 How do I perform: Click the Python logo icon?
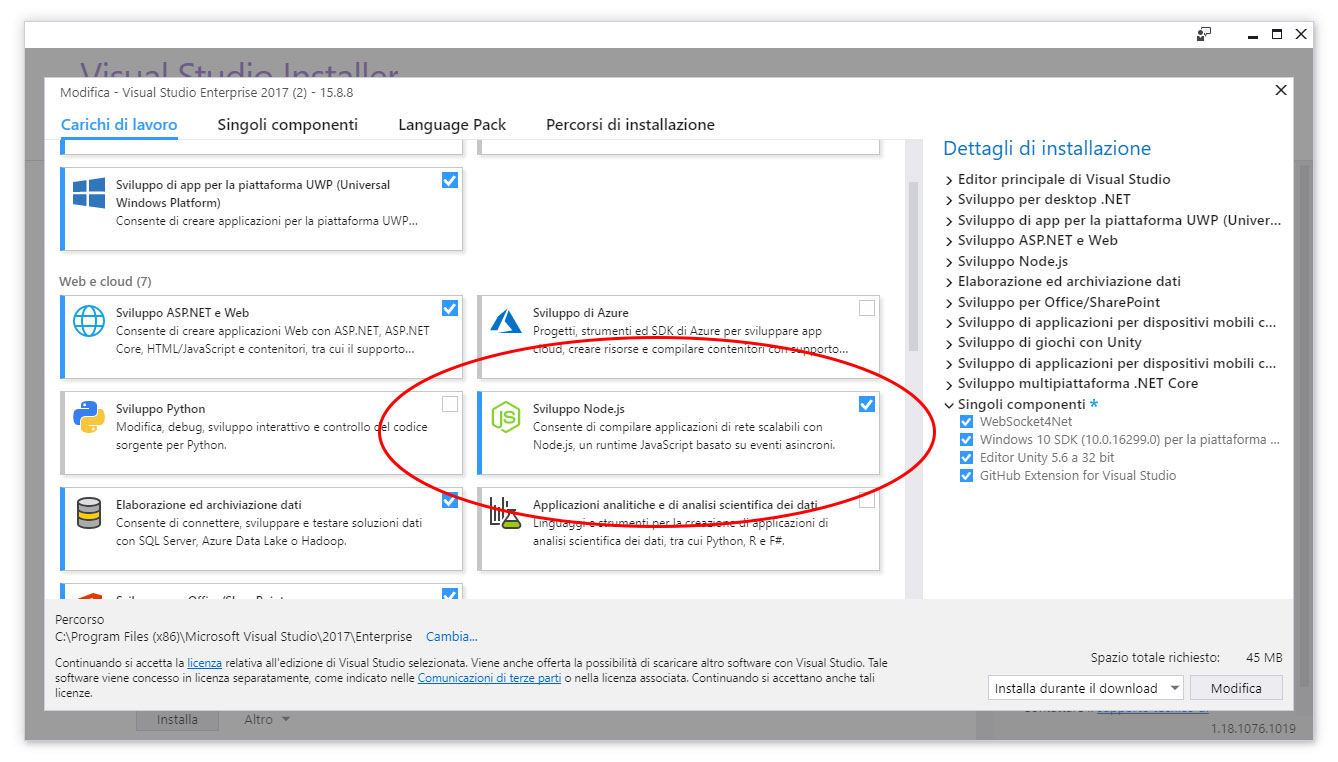(x=89, y=417)
